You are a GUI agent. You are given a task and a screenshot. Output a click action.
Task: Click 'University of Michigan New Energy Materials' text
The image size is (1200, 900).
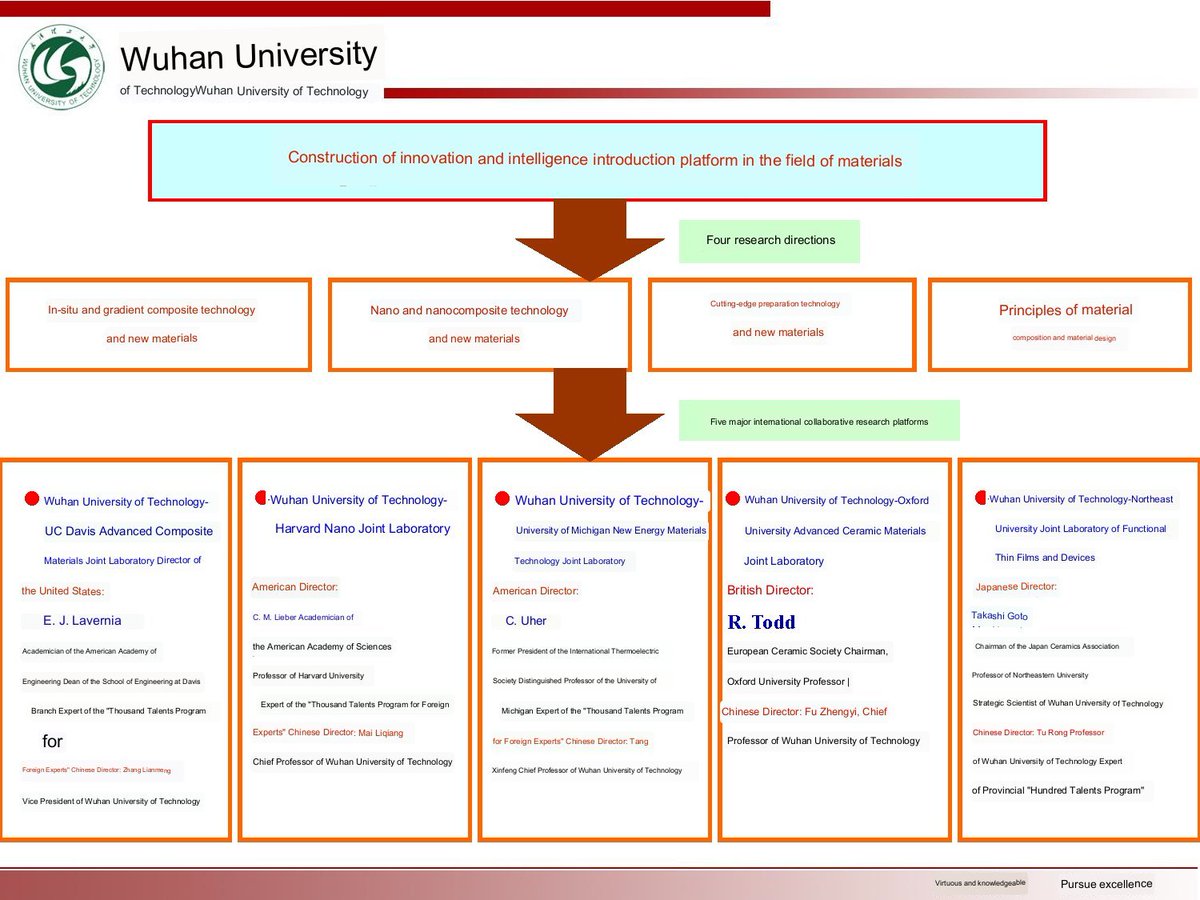click(x=611, y=531)
